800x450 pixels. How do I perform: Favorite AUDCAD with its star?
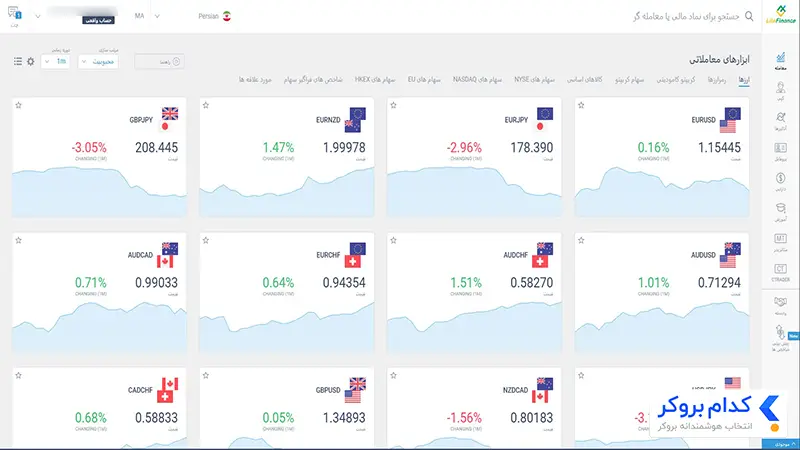[18, 240]
